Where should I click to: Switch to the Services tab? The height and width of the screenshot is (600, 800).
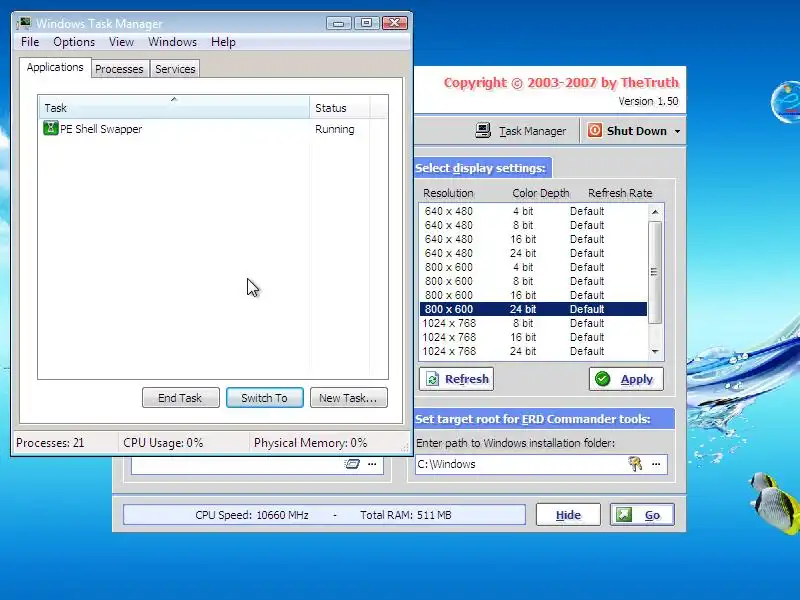coord(175,69)
